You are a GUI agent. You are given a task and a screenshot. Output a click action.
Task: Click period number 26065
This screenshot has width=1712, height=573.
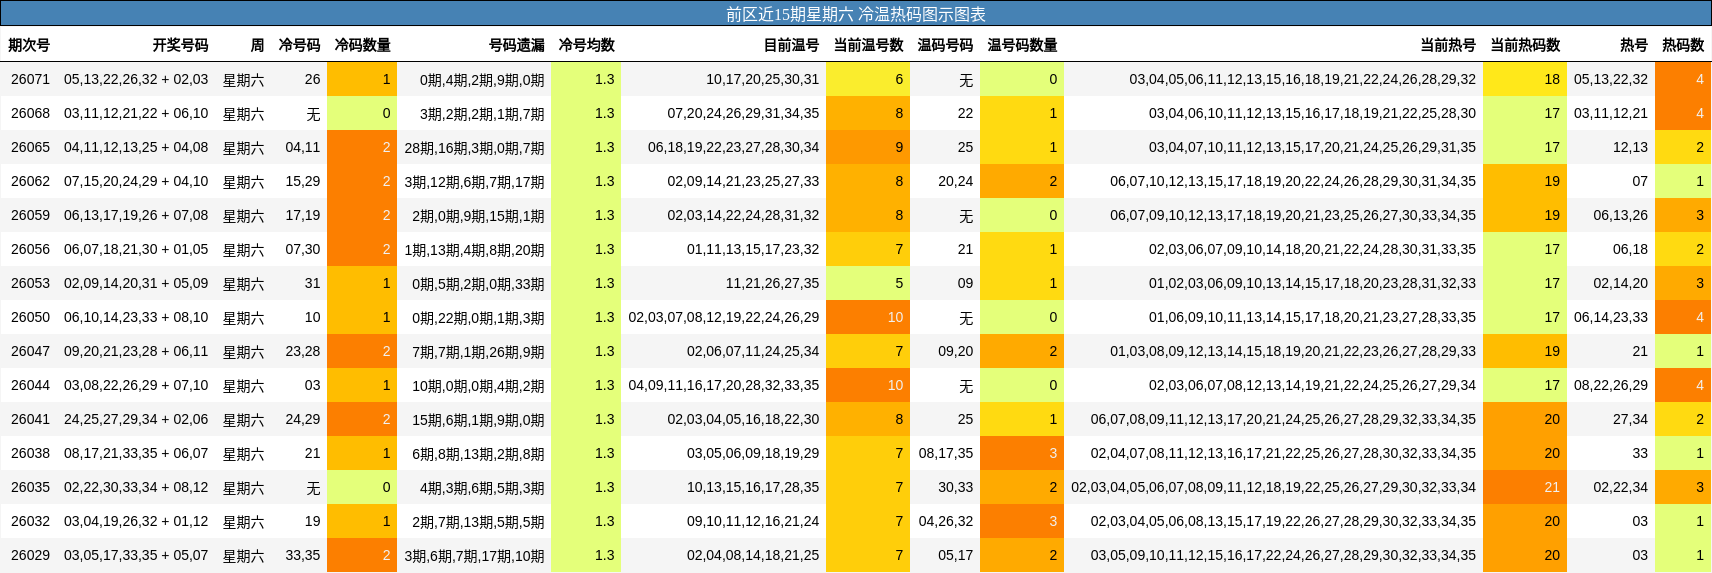[x=31, y=147]
